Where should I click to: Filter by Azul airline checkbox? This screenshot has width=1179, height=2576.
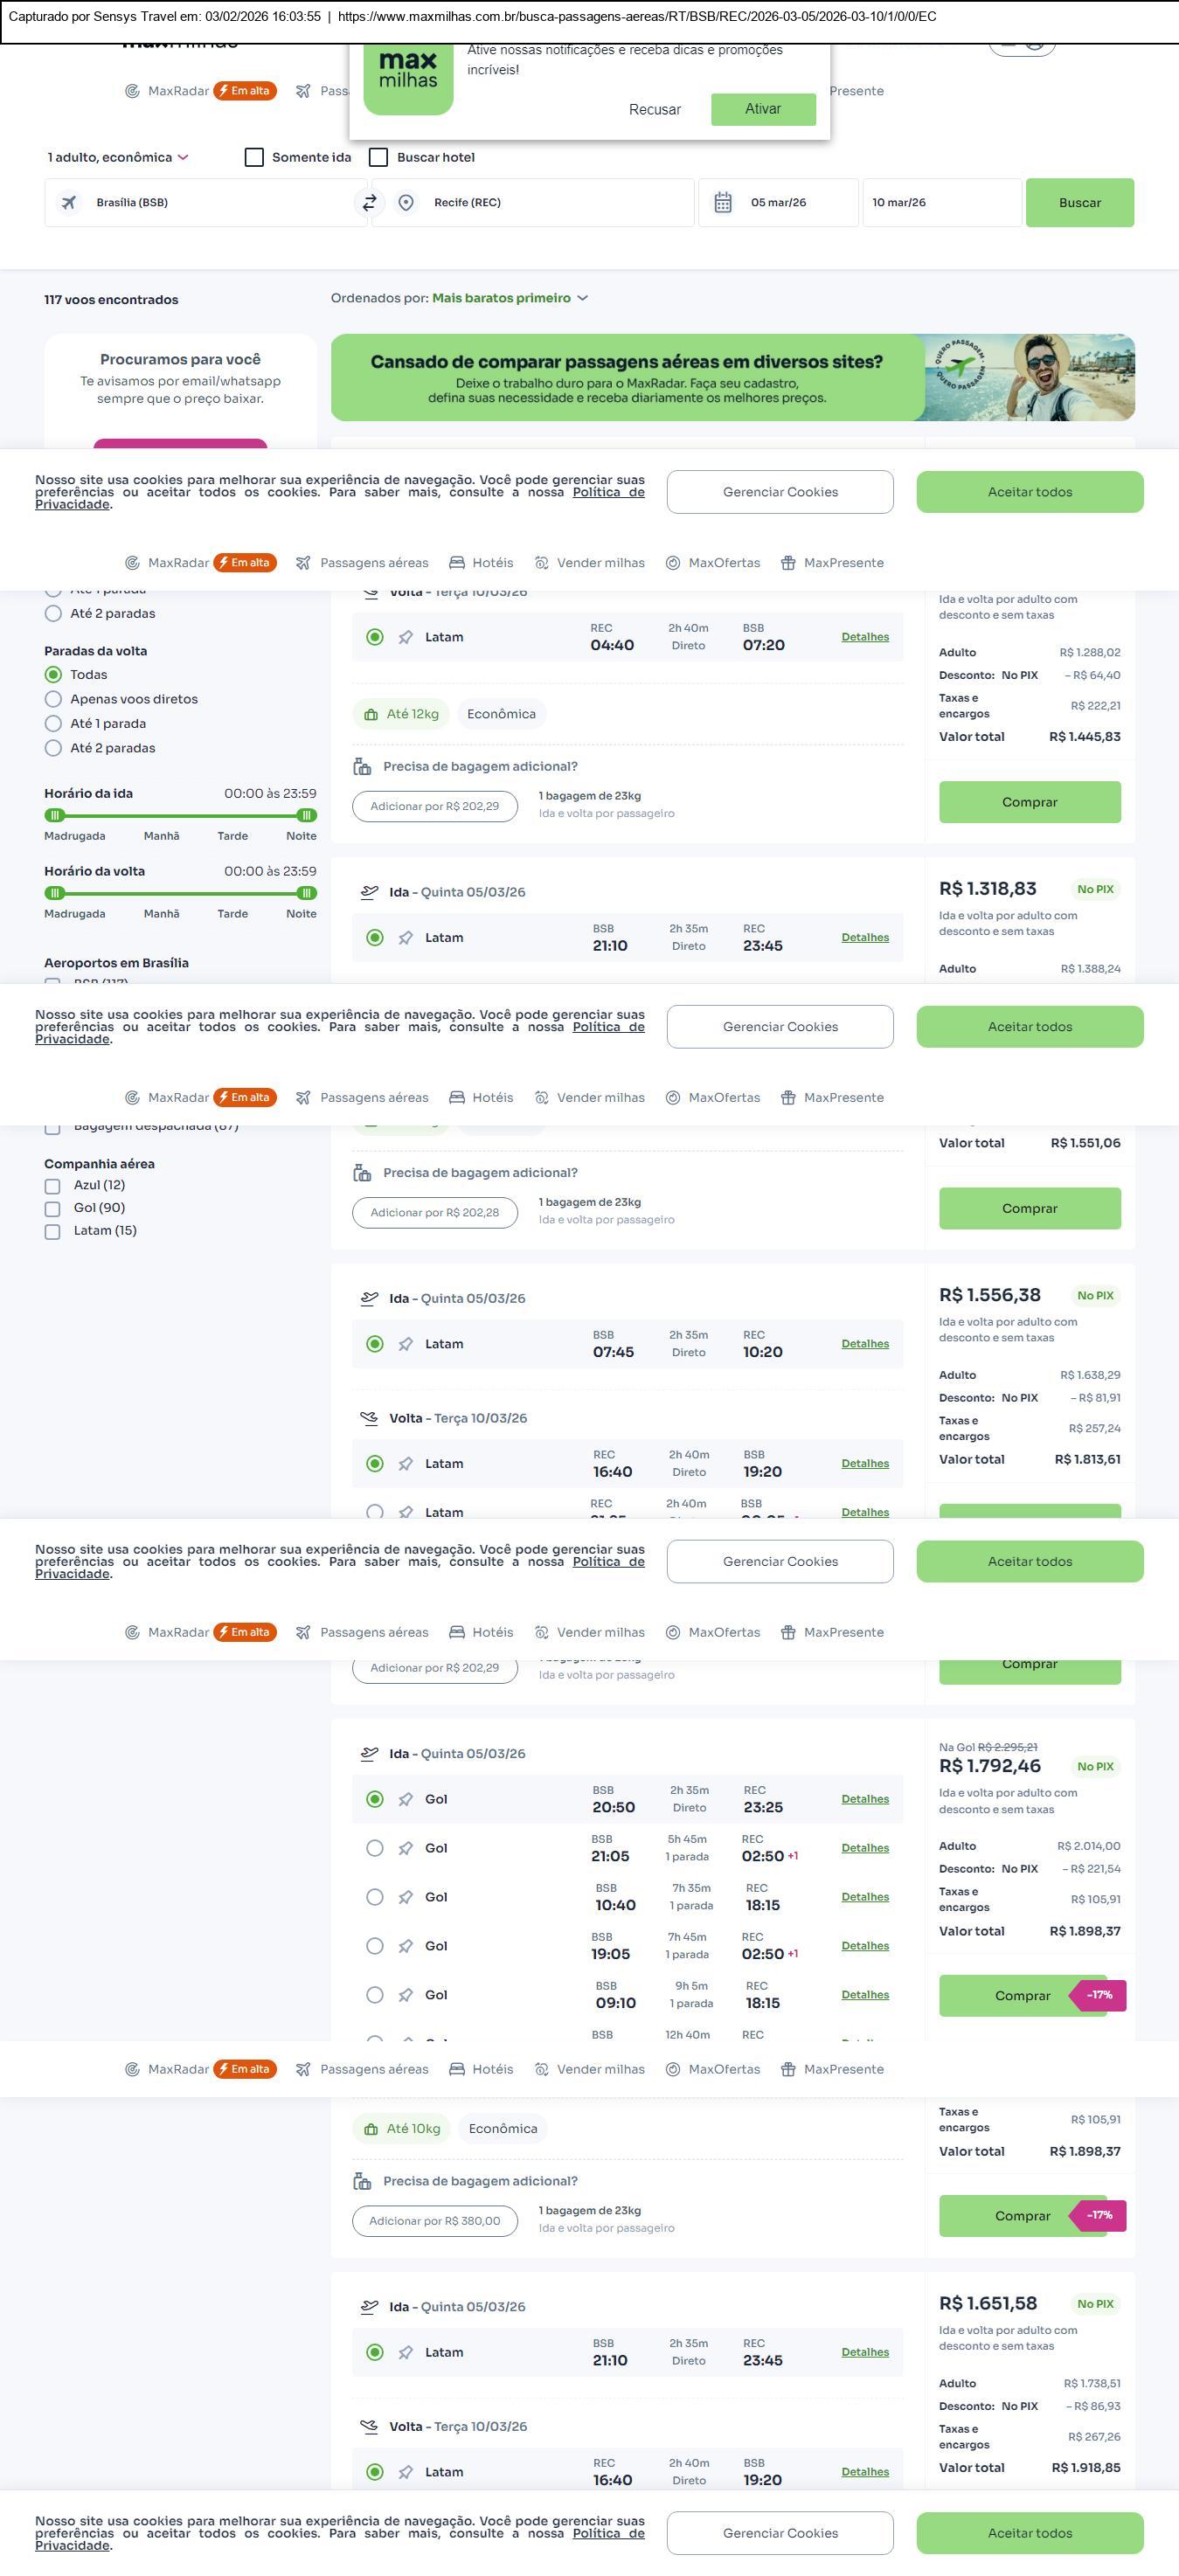53,1186
